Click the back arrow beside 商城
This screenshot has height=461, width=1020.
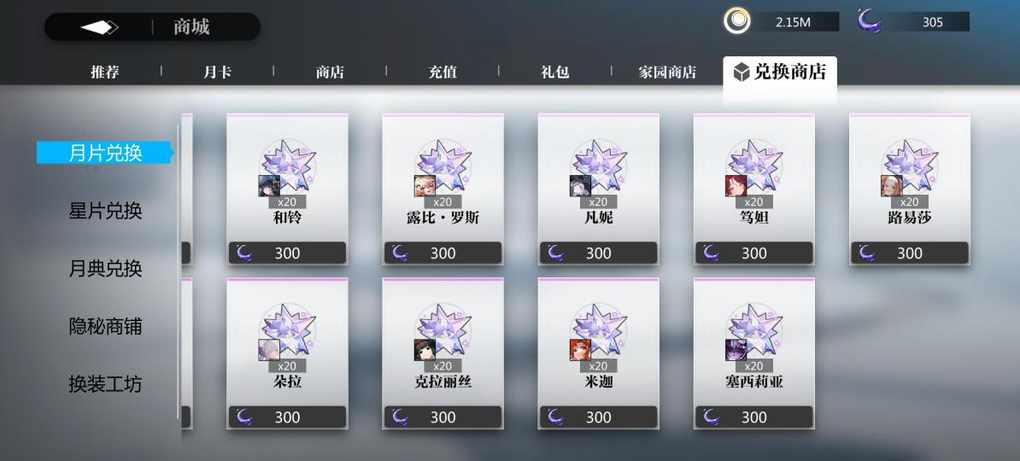(x=99, y=27)
